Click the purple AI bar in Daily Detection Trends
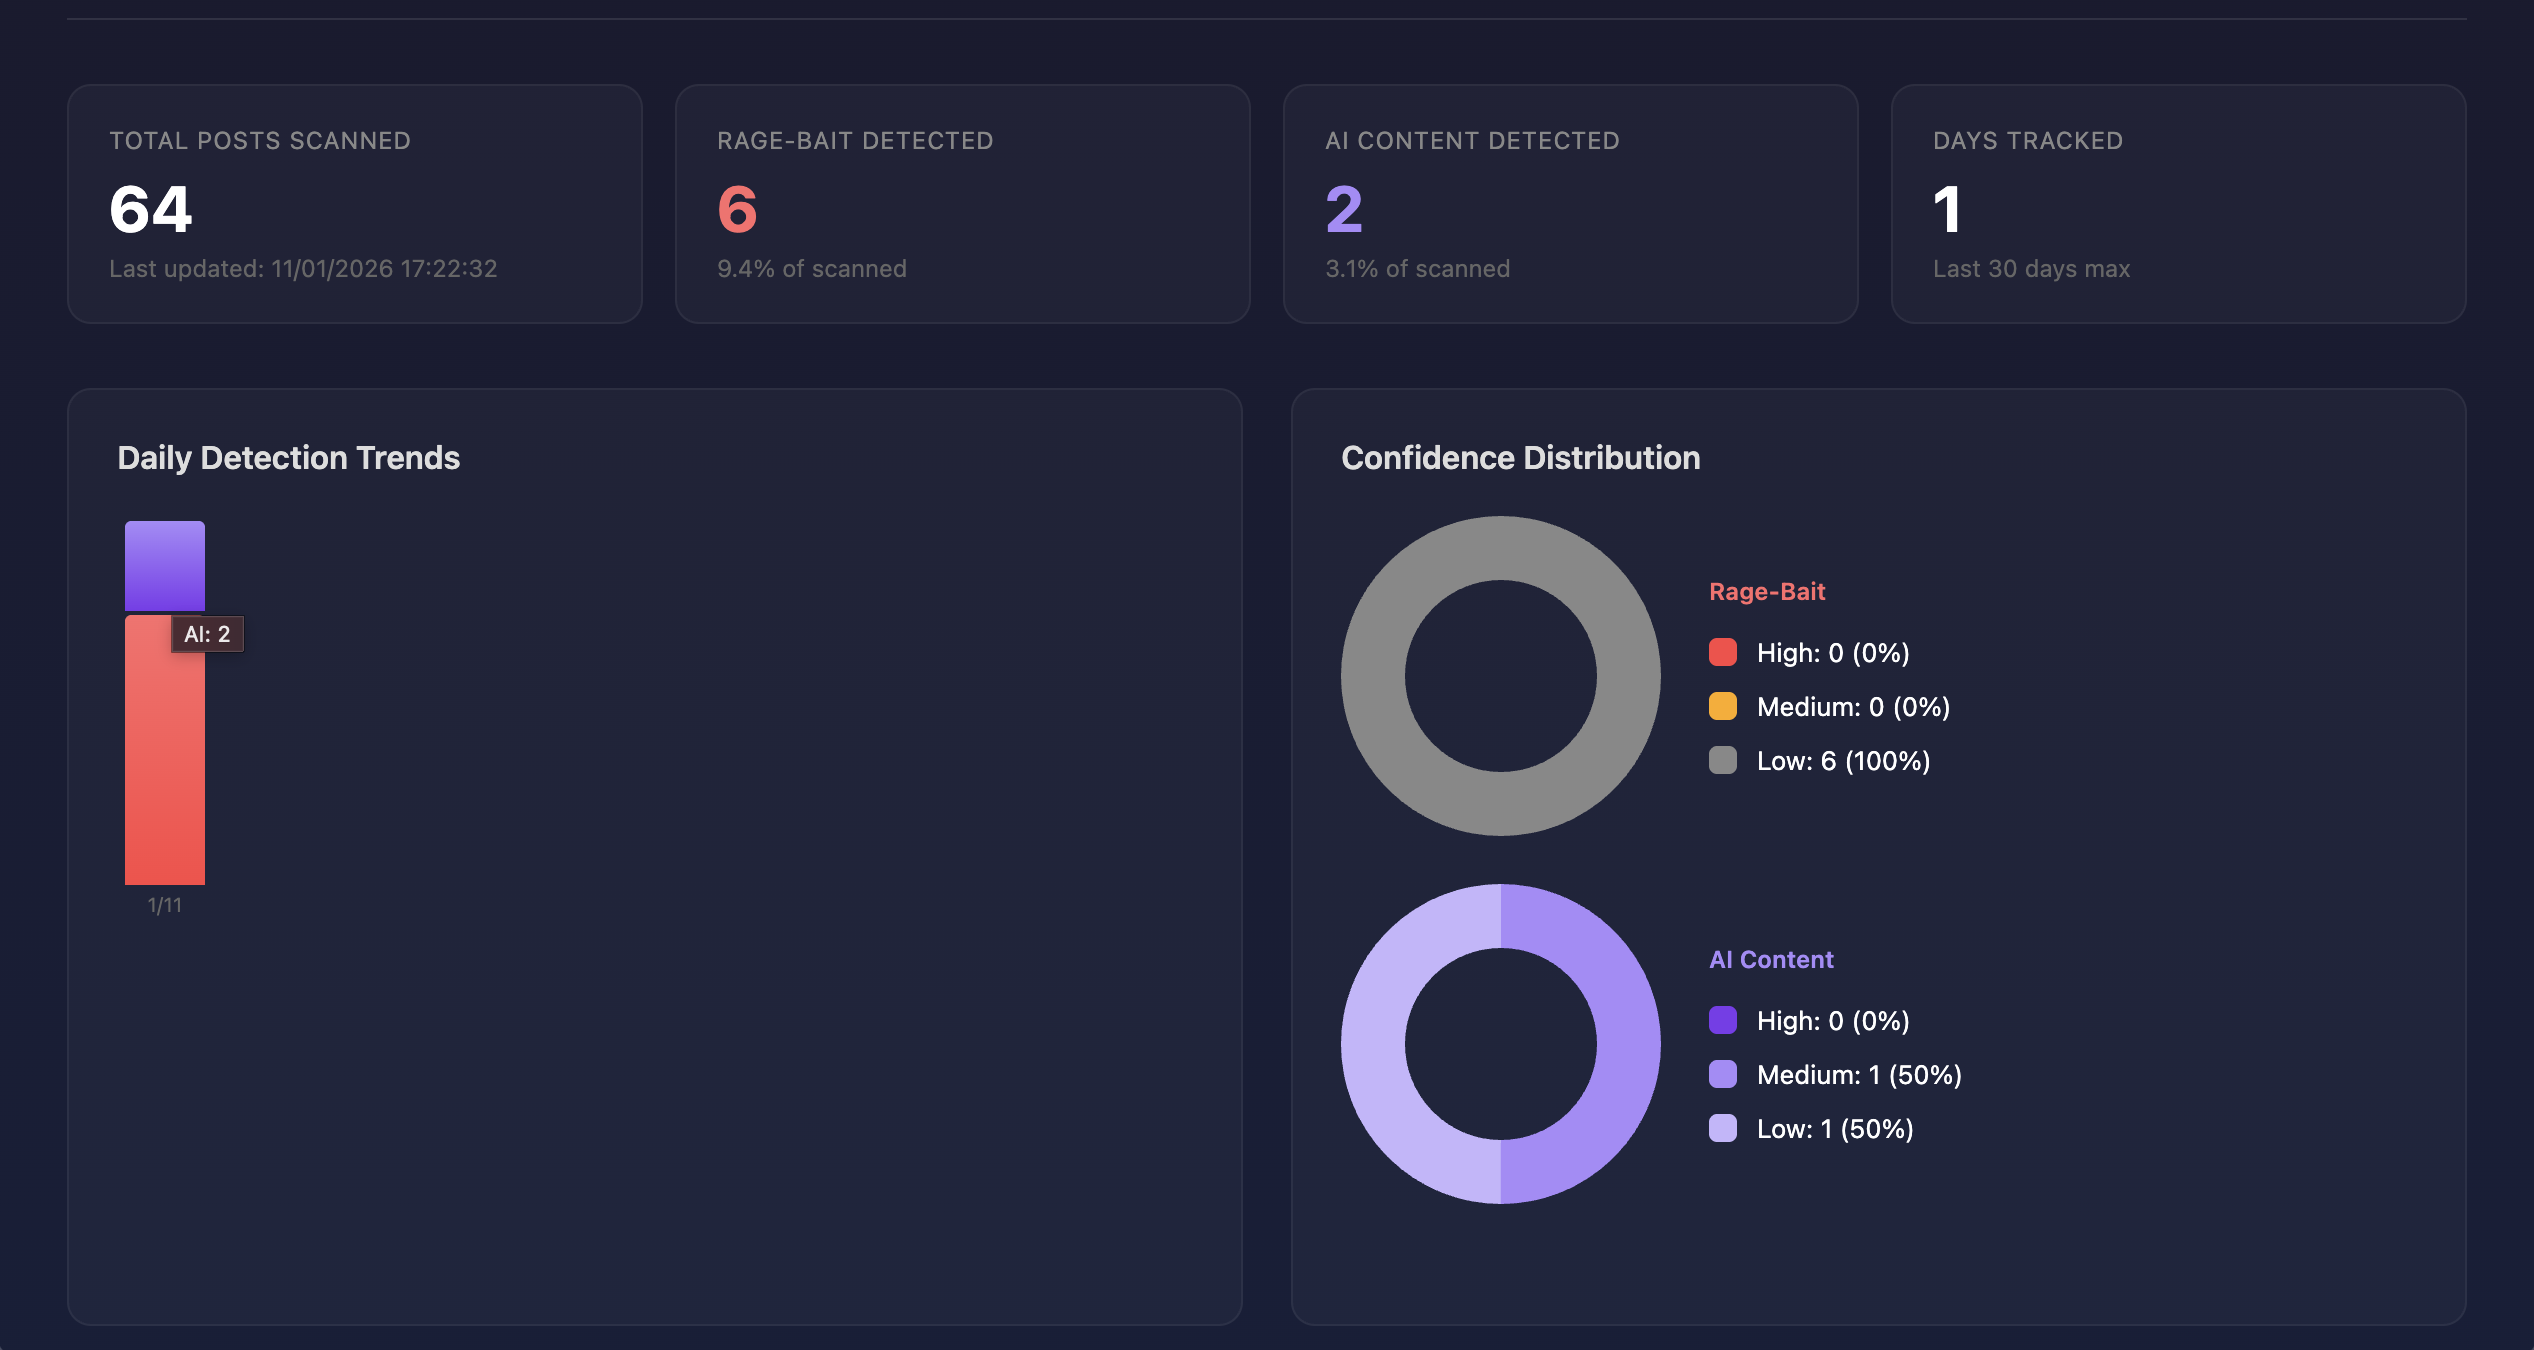 coord(164,565)
